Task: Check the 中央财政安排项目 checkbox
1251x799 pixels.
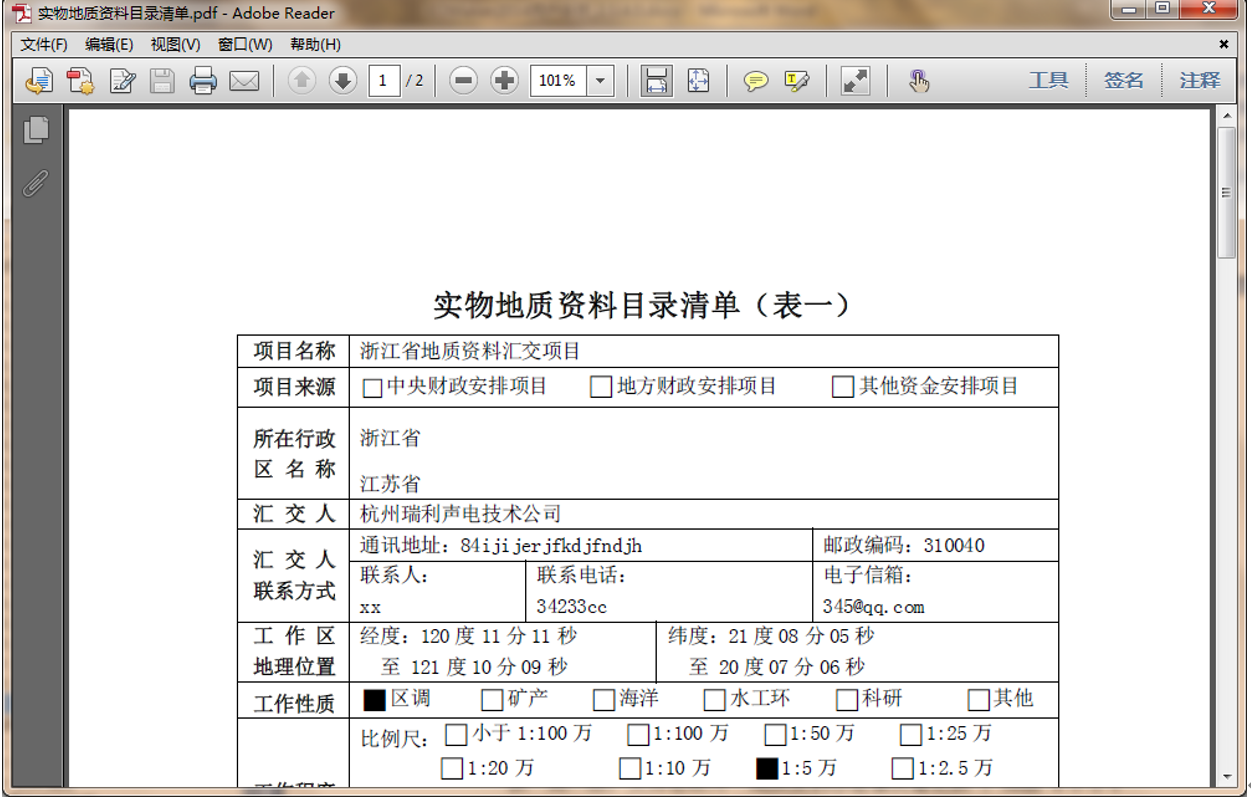Action: pos(372,388)
